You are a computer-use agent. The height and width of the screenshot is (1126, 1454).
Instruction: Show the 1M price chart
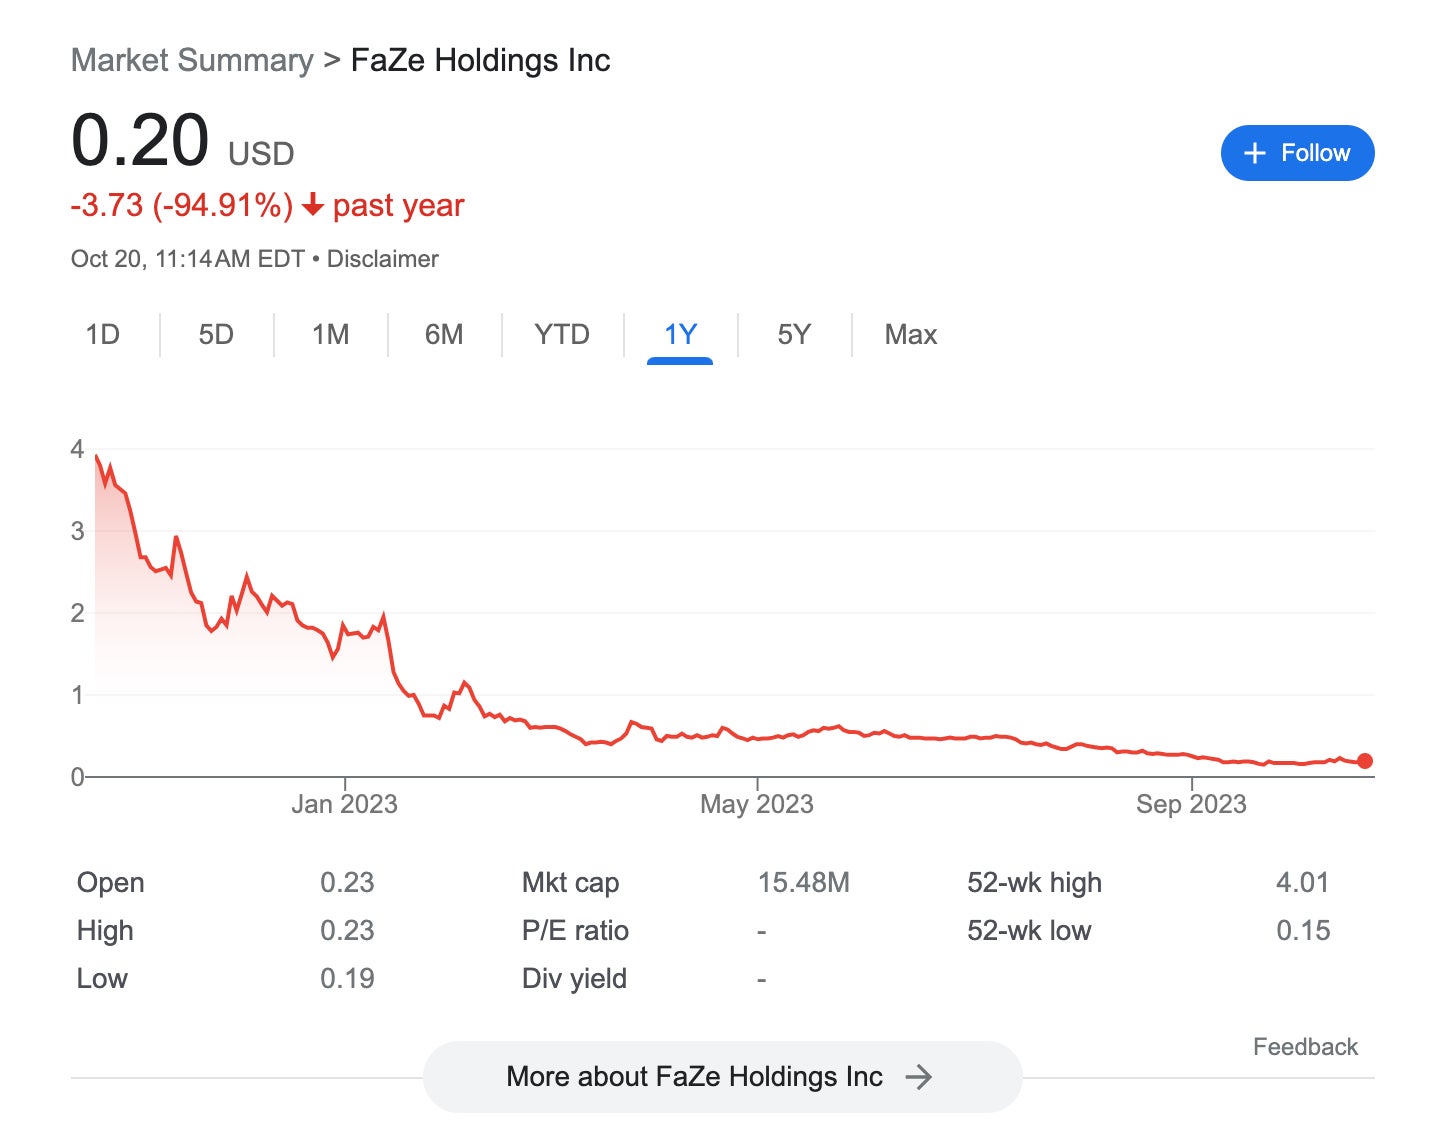330,334
